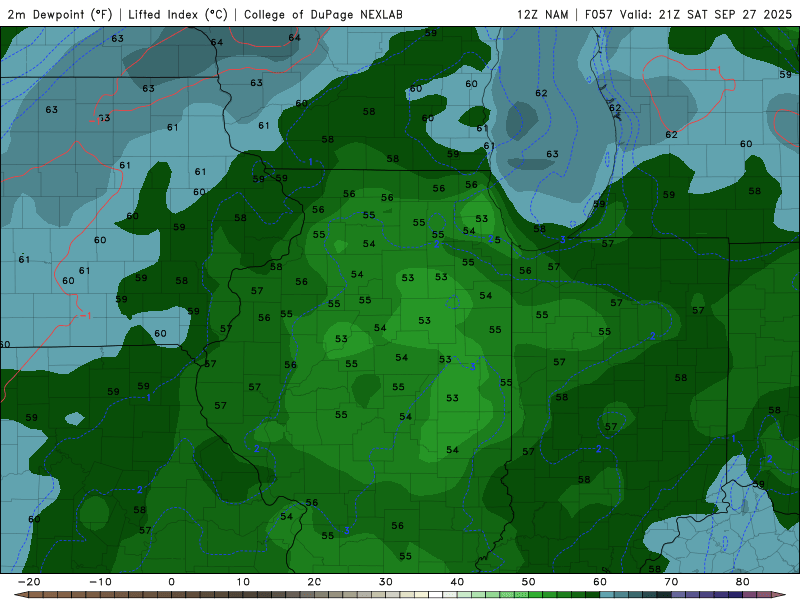Click the 10 label on the color scale
The image size is (800, 600).
click(243, 582)
